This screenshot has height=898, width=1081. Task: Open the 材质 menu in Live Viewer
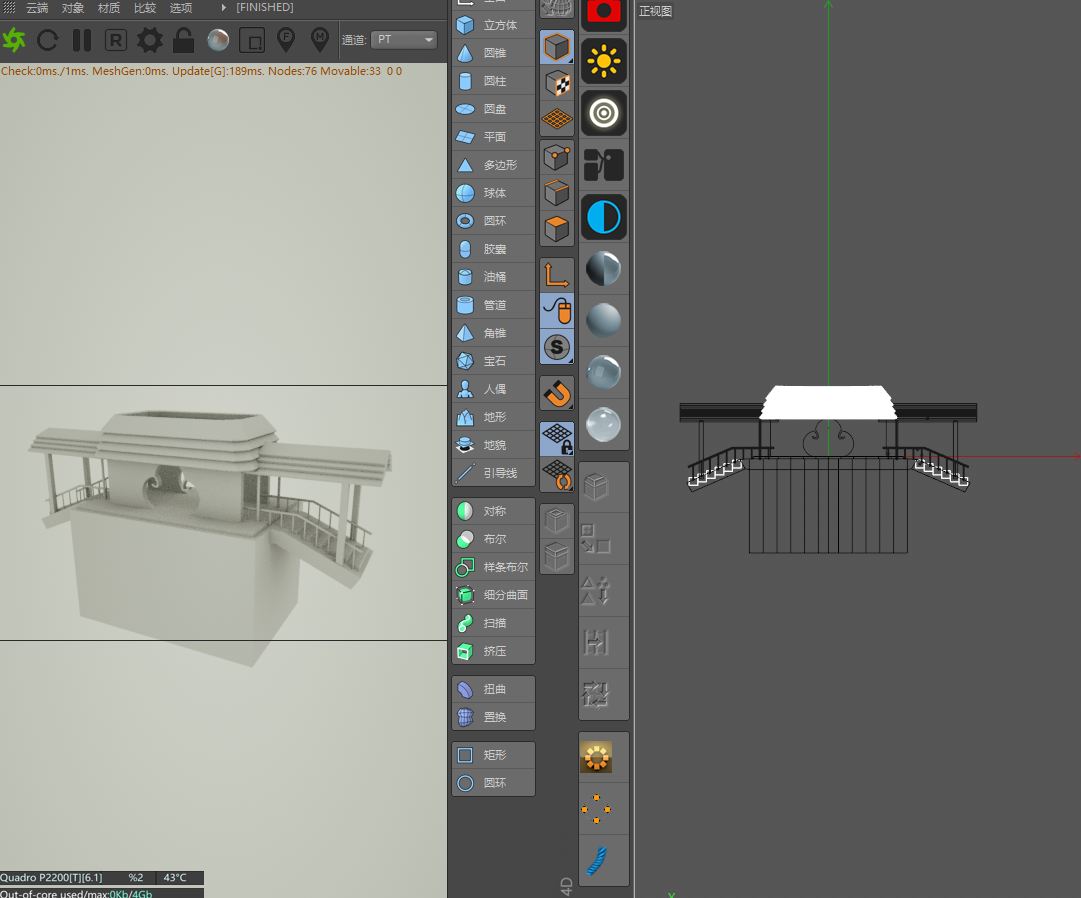(x=109, y=8)
